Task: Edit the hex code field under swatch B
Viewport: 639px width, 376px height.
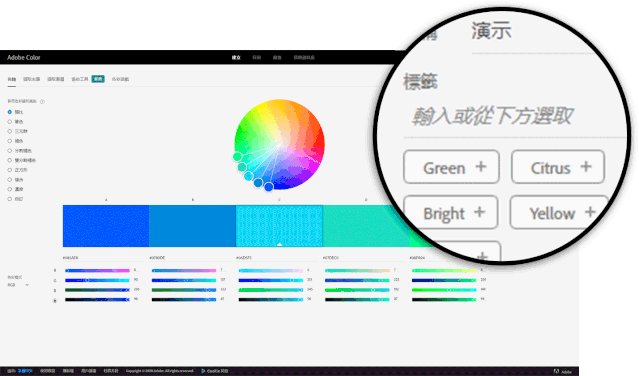Action: click(189, 258)
